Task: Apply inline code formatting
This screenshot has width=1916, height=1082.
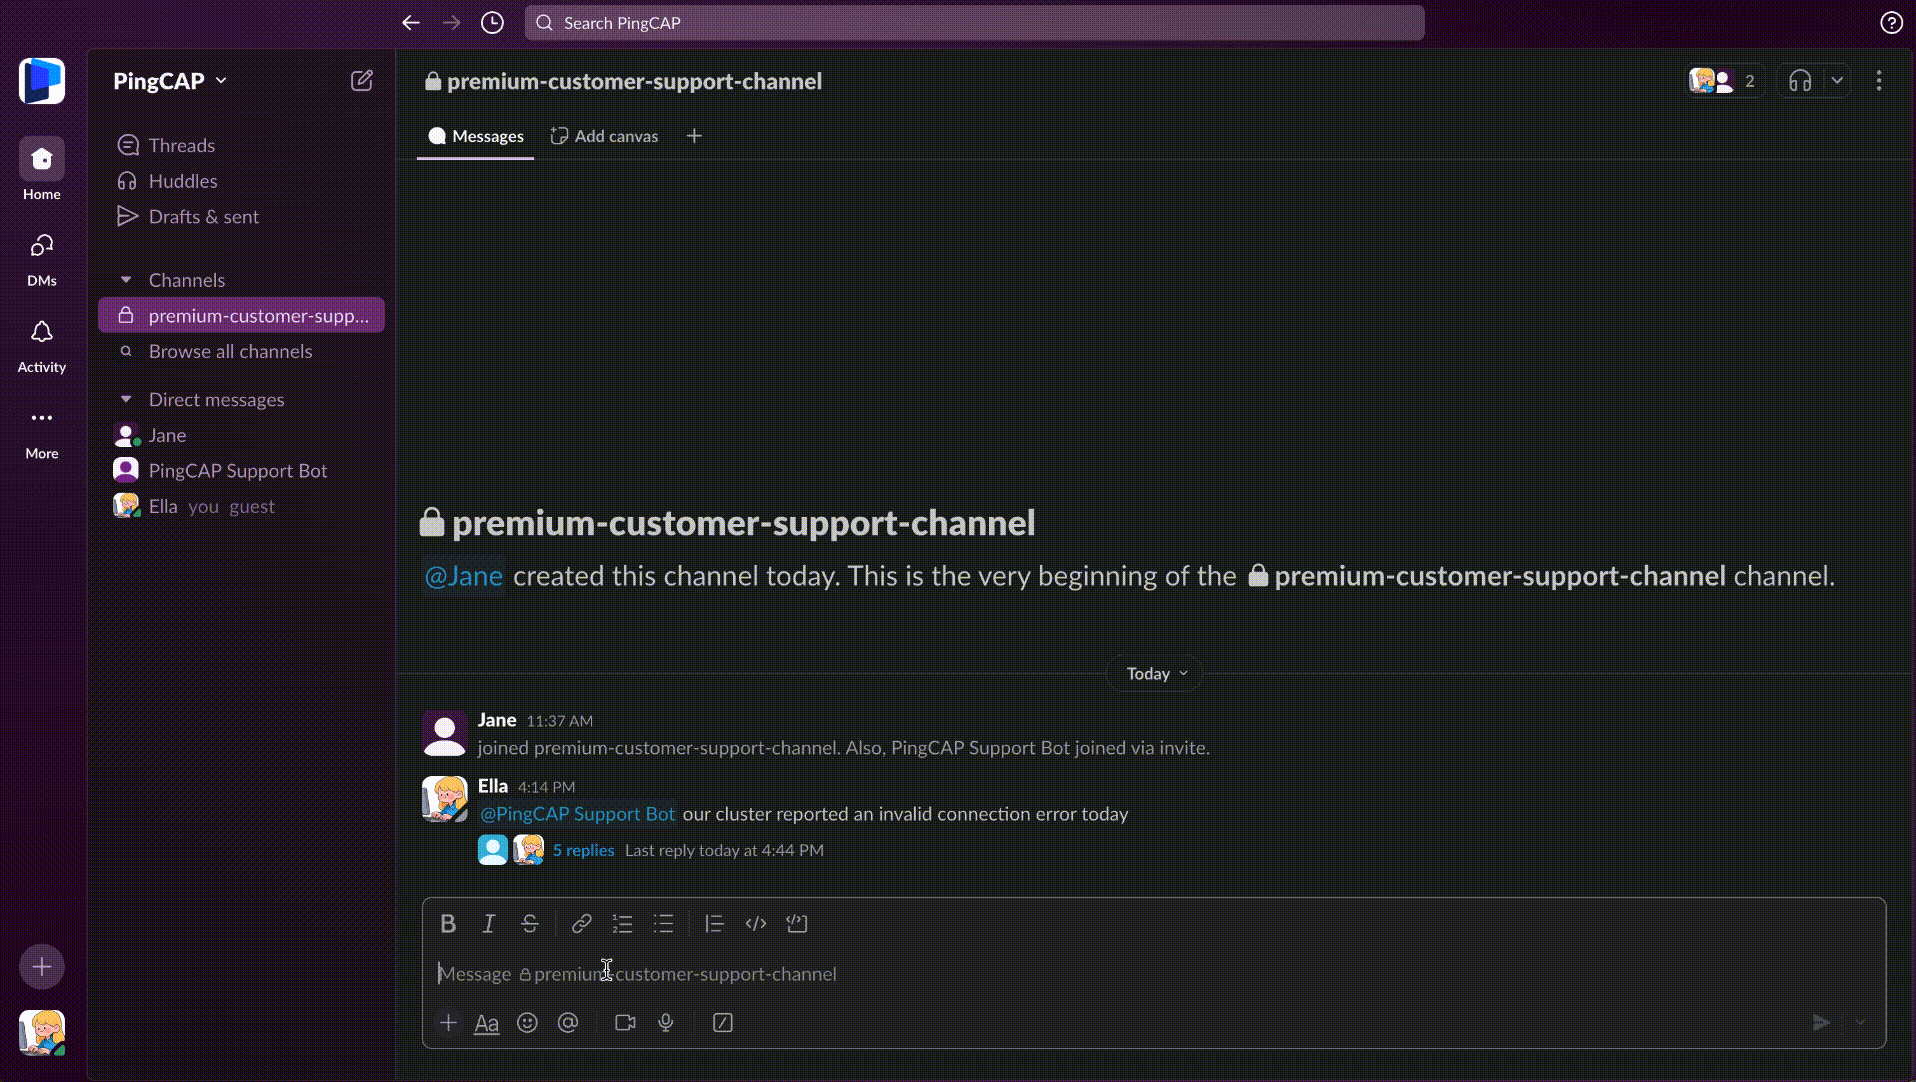Action: click(x=756, y=924)
